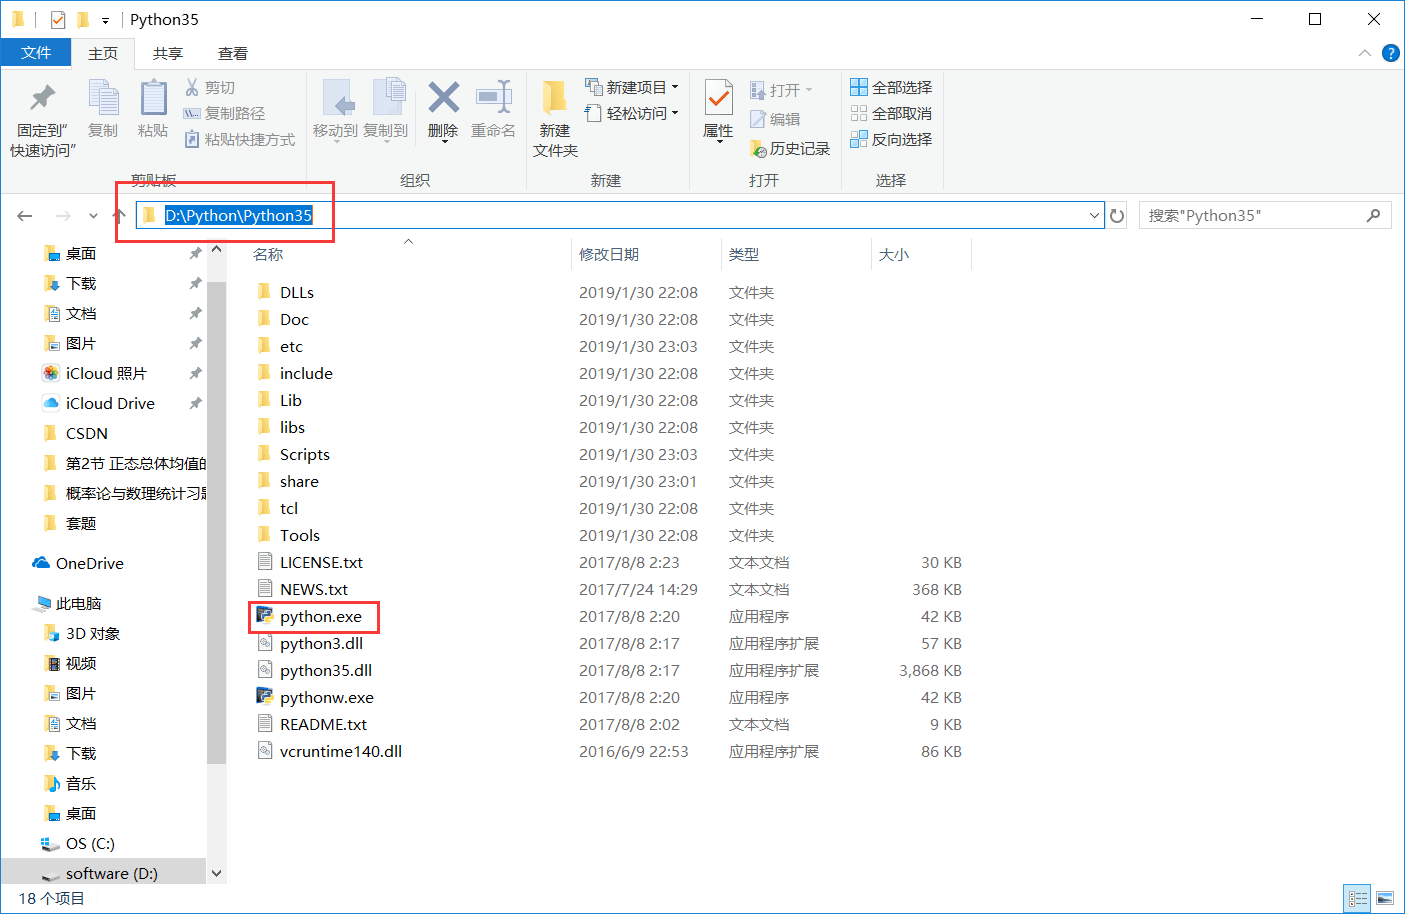Select the Scripts folder
The width and height of the screenshot is (1405, 914).
pyautogui.click(x=304, y=454)
